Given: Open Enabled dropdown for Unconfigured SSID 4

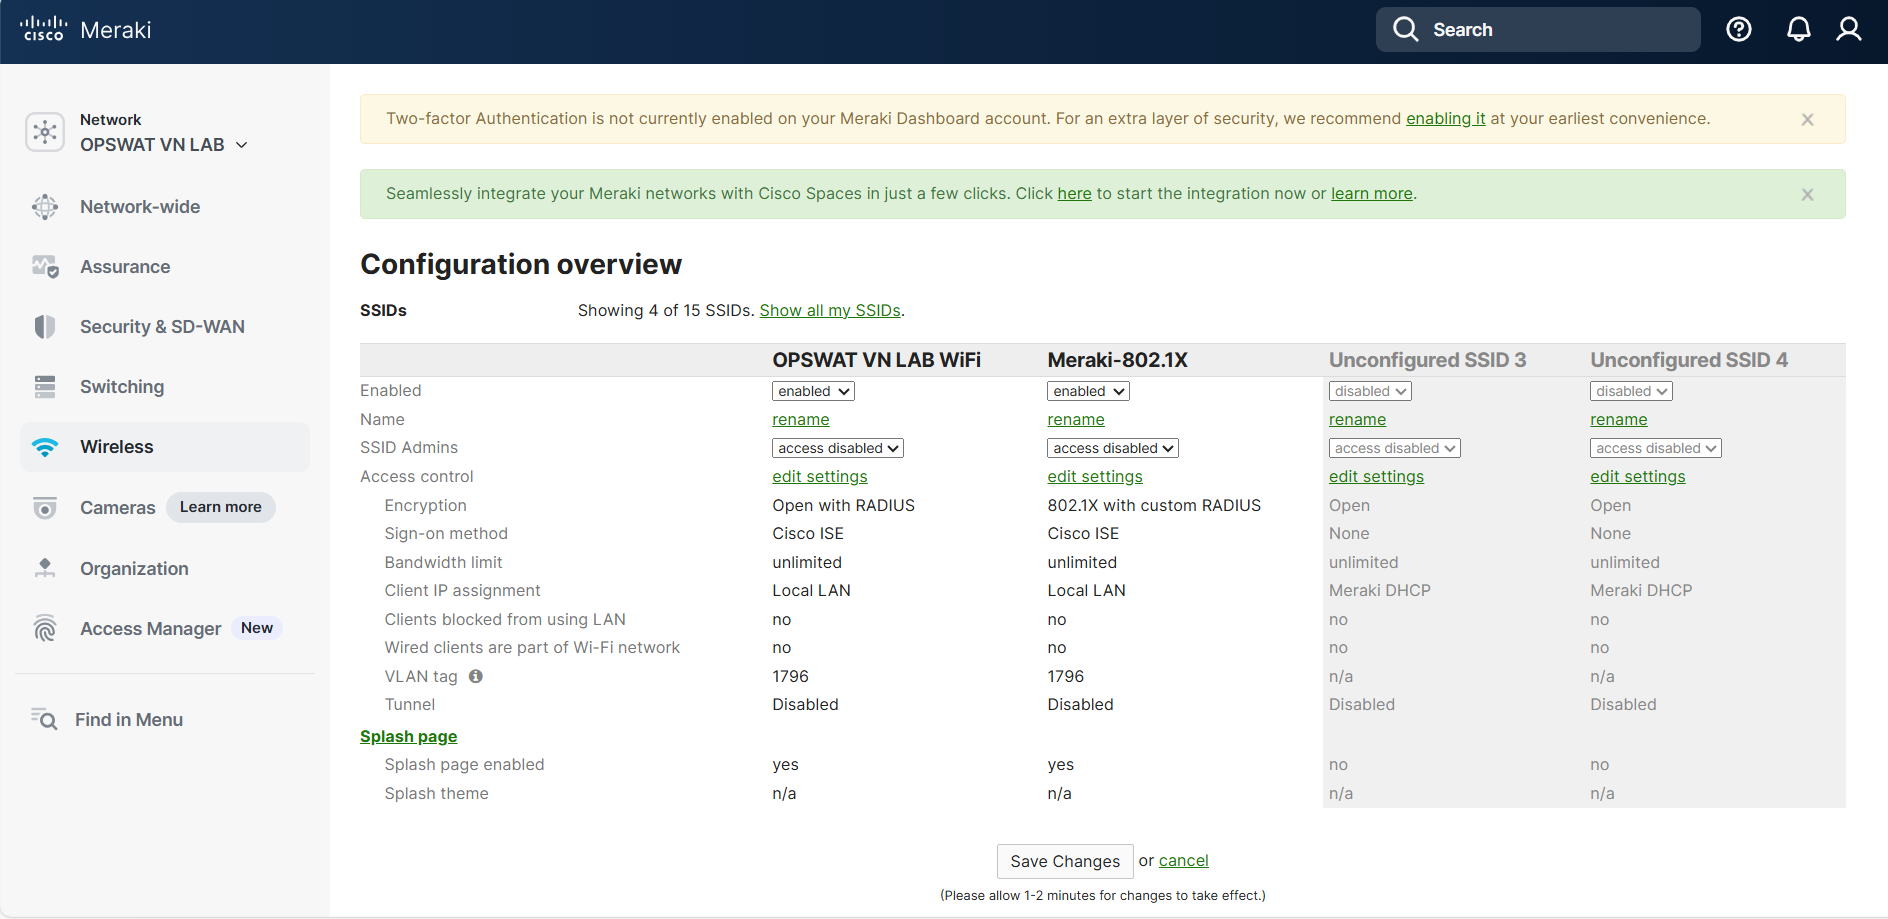Looking at the screenshot, I should tap(1631, 391).
